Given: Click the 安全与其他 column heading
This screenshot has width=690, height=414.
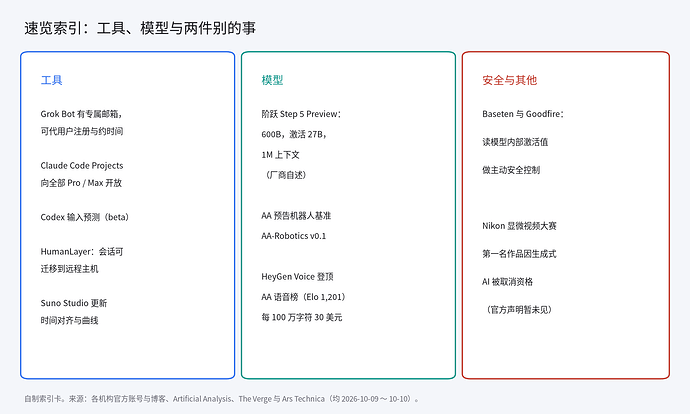Looking at the screenshot, I should (x=510, y=80).
